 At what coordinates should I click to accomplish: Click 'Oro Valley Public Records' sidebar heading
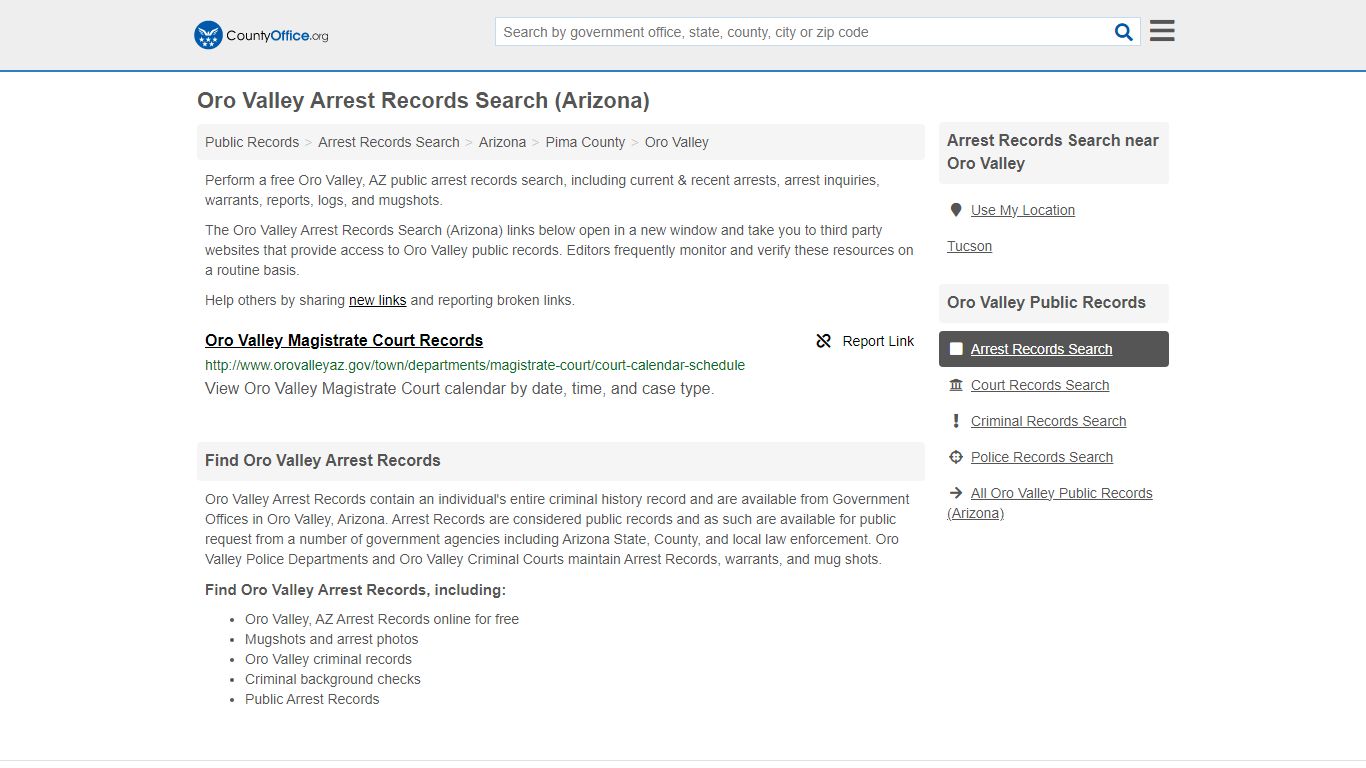point(1046,302)
